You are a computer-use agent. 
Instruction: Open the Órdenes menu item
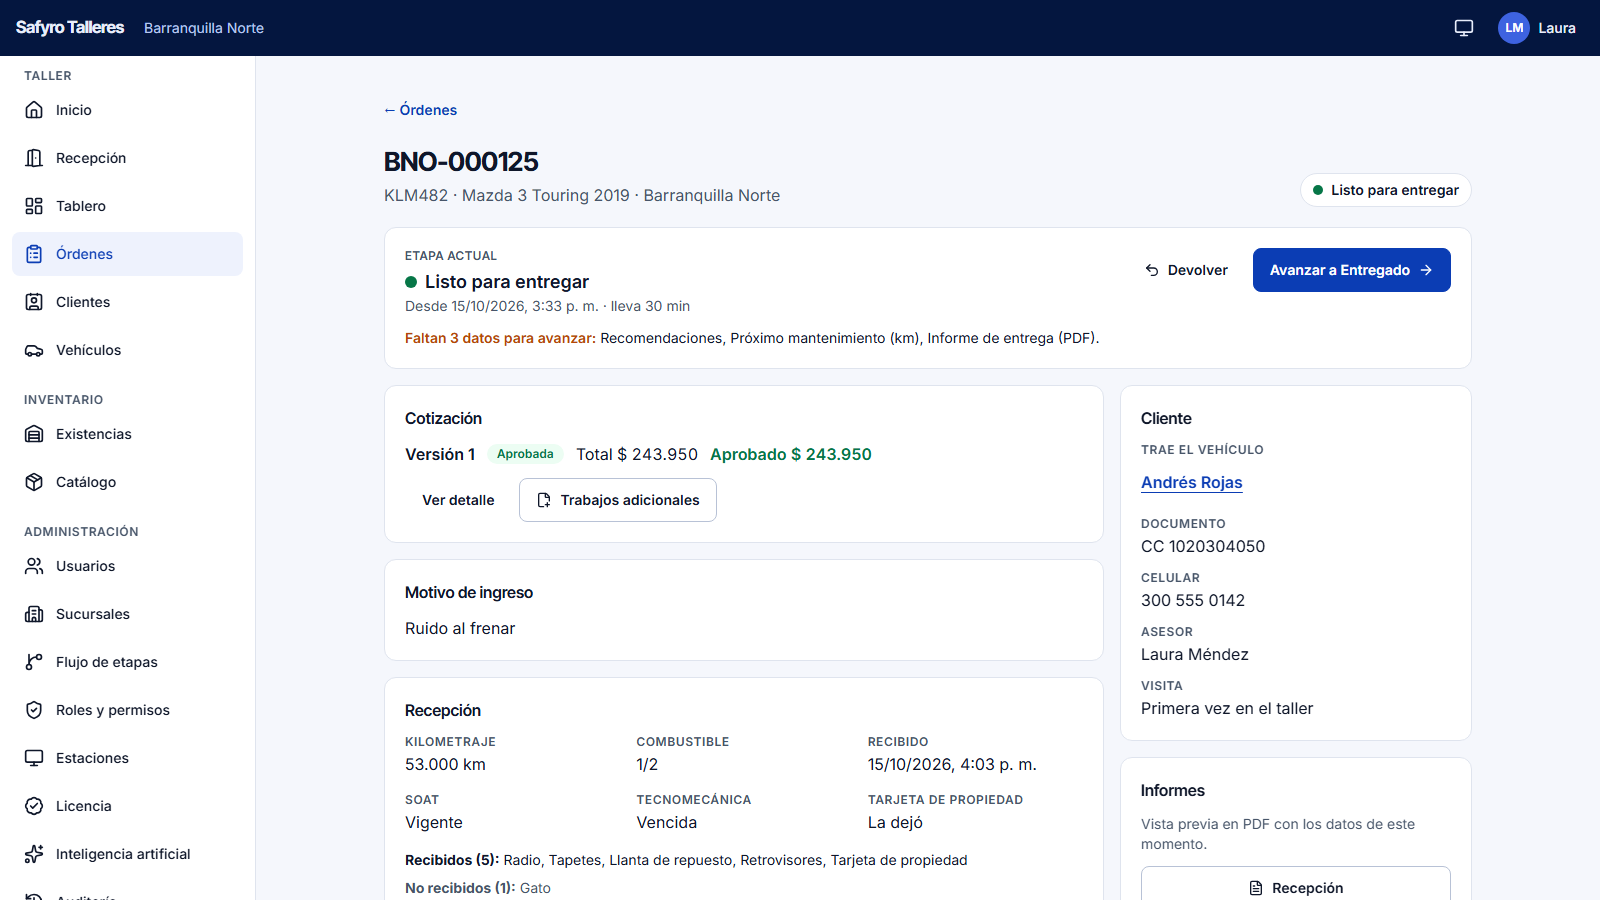127,254
